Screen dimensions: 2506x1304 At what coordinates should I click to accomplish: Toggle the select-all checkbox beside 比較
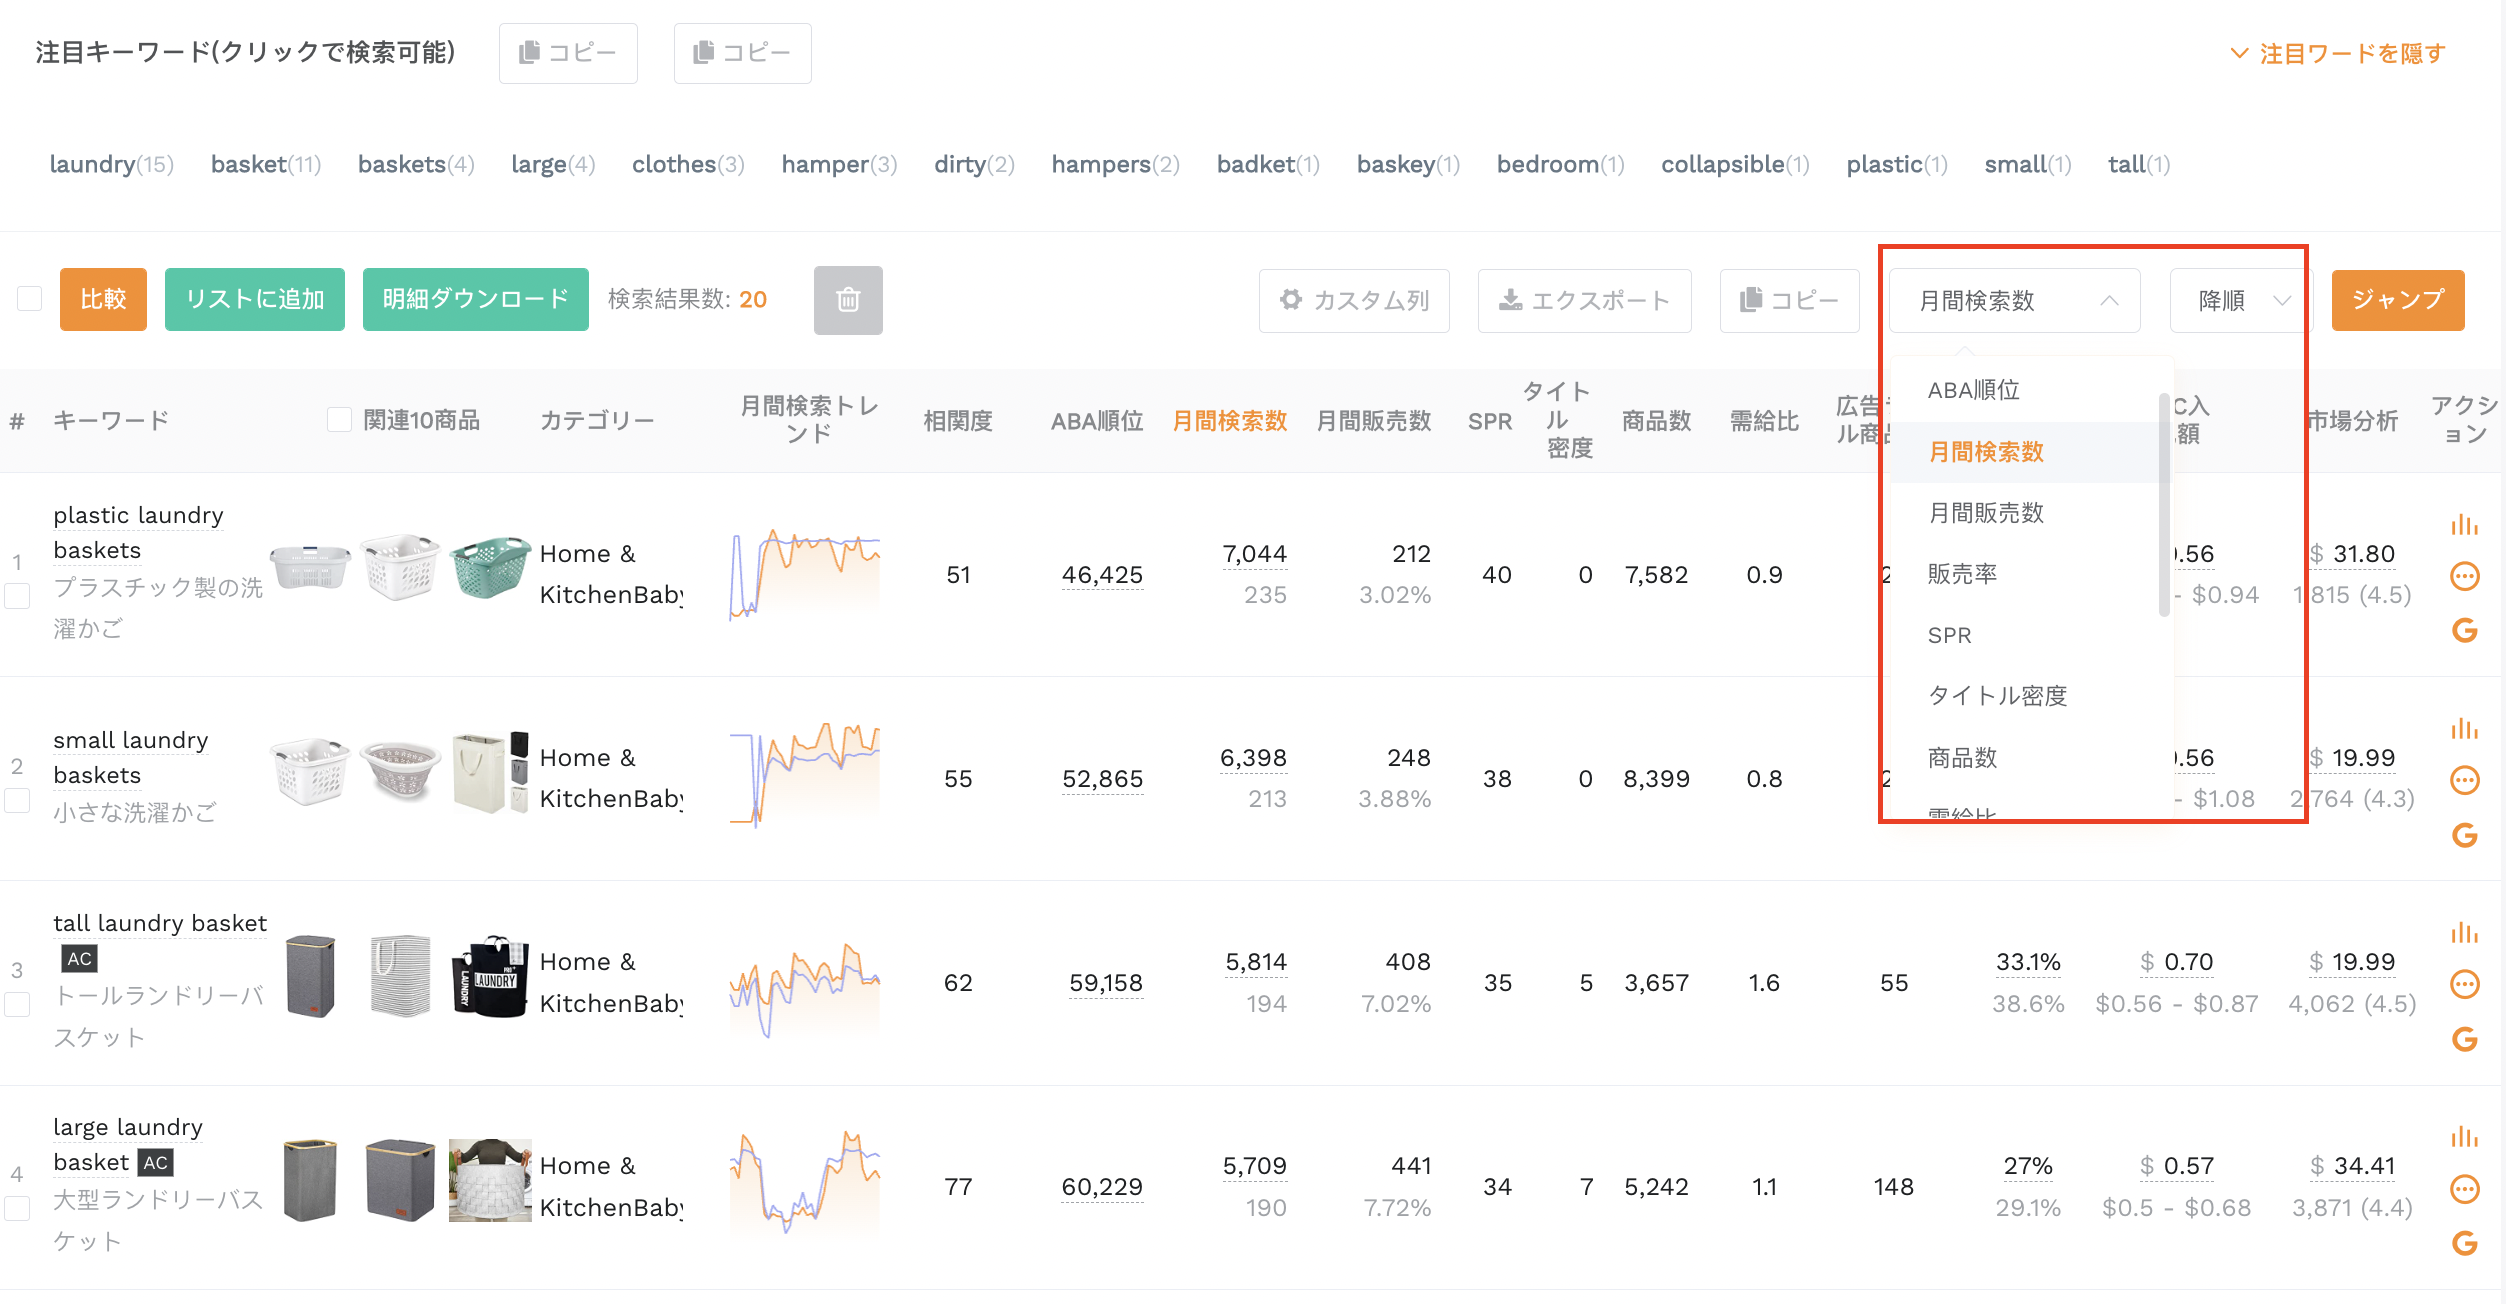[30, 299]
